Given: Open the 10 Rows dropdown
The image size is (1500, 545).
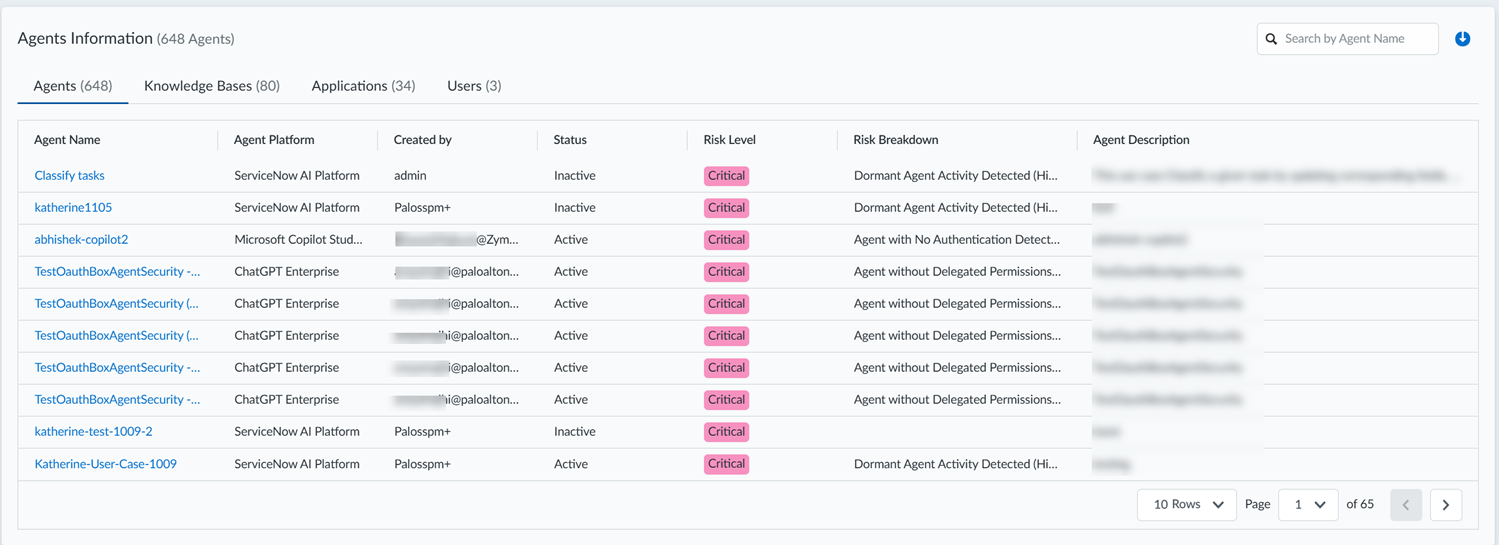Looking at the screenshot, I should tap(1187, 505).
